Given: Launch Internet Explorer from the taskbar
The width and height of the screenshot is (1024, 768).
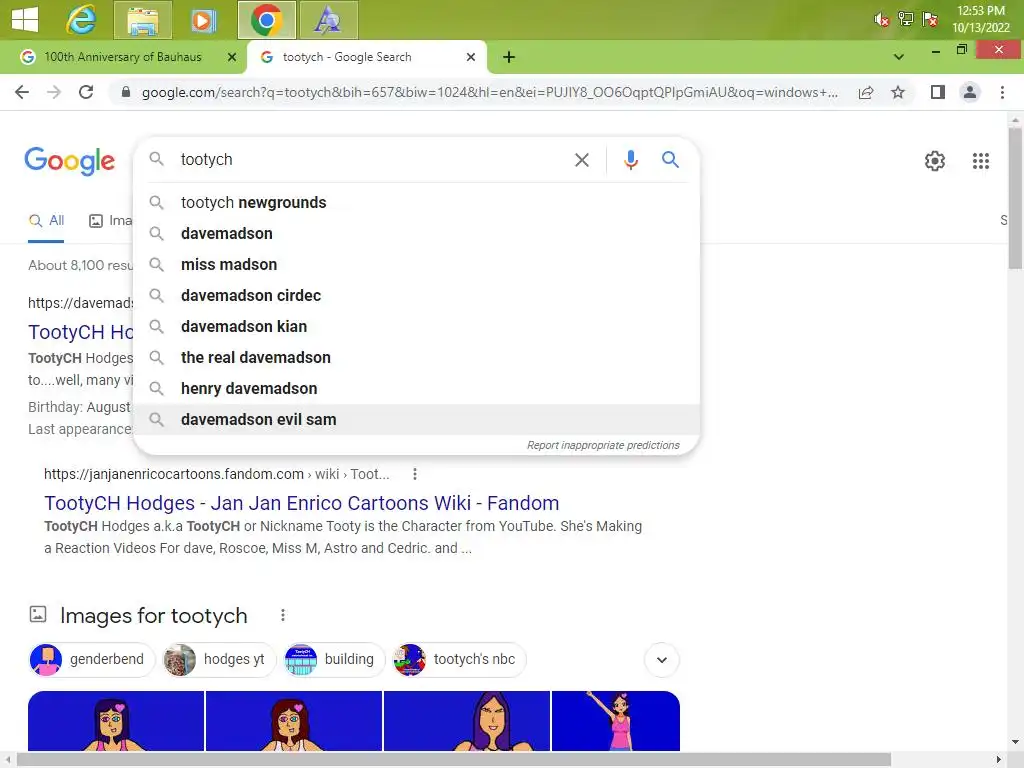Looking at the screenshot, I should (81, 20).
